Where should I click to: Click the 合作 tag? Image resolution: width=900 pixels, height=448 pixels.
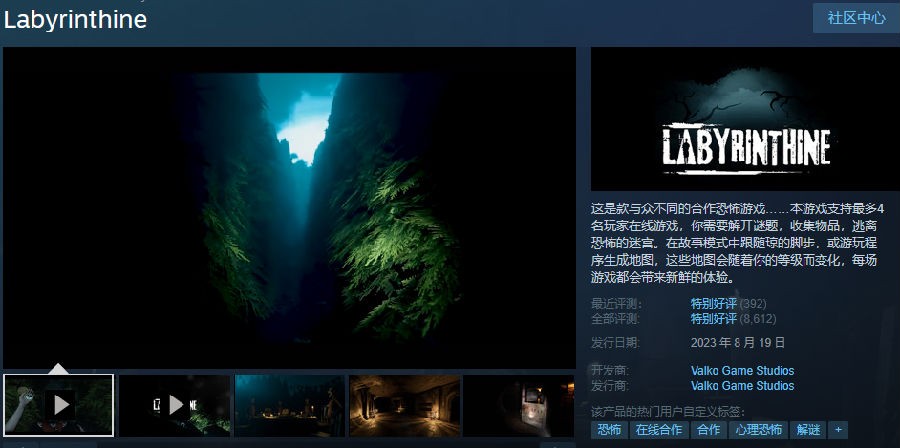click(x=708, y=430)
